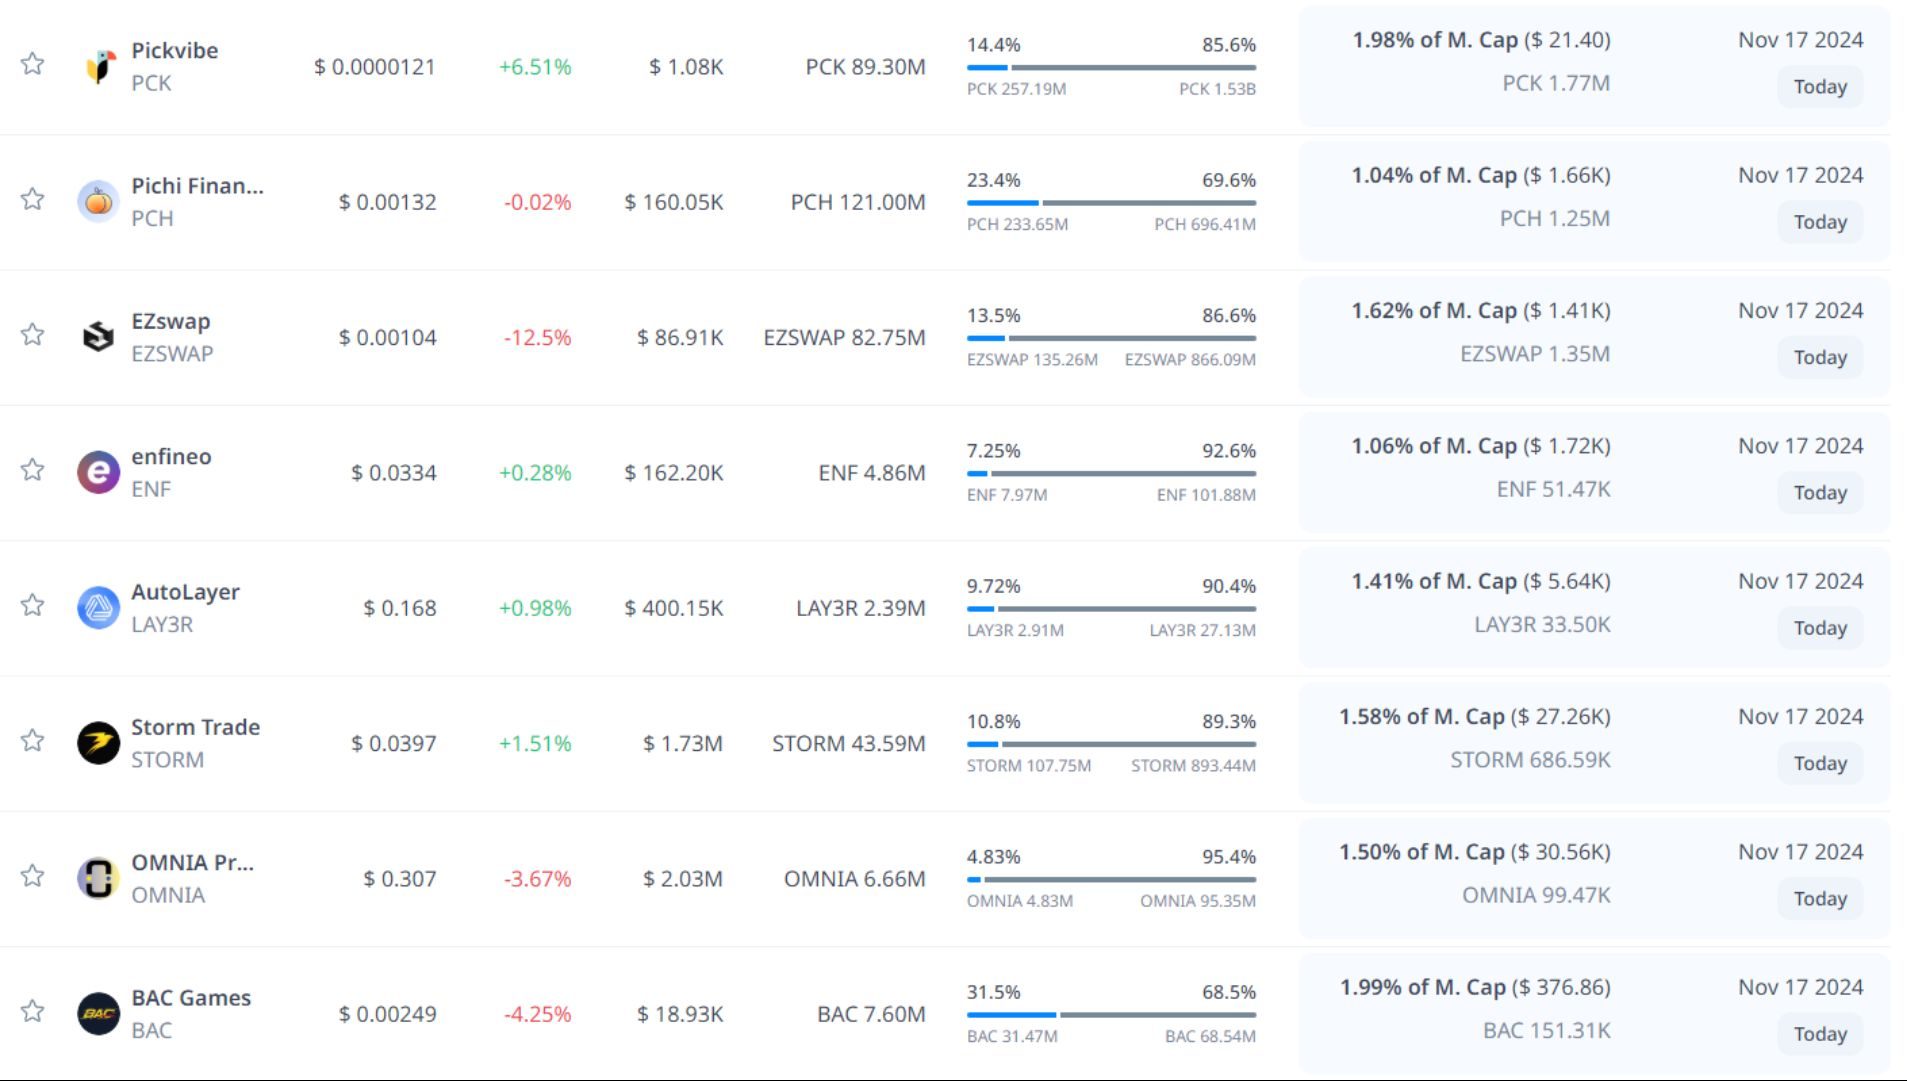
Task: Click the Pickvibe toucan logo icon
Action: tap(98, 67)
